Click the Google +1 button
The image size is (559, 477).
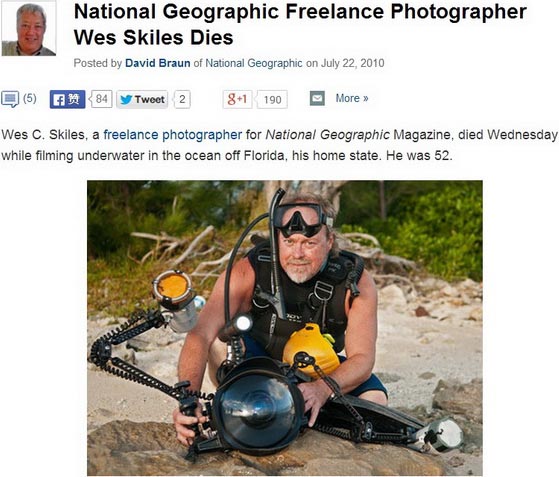click(237, 99)
